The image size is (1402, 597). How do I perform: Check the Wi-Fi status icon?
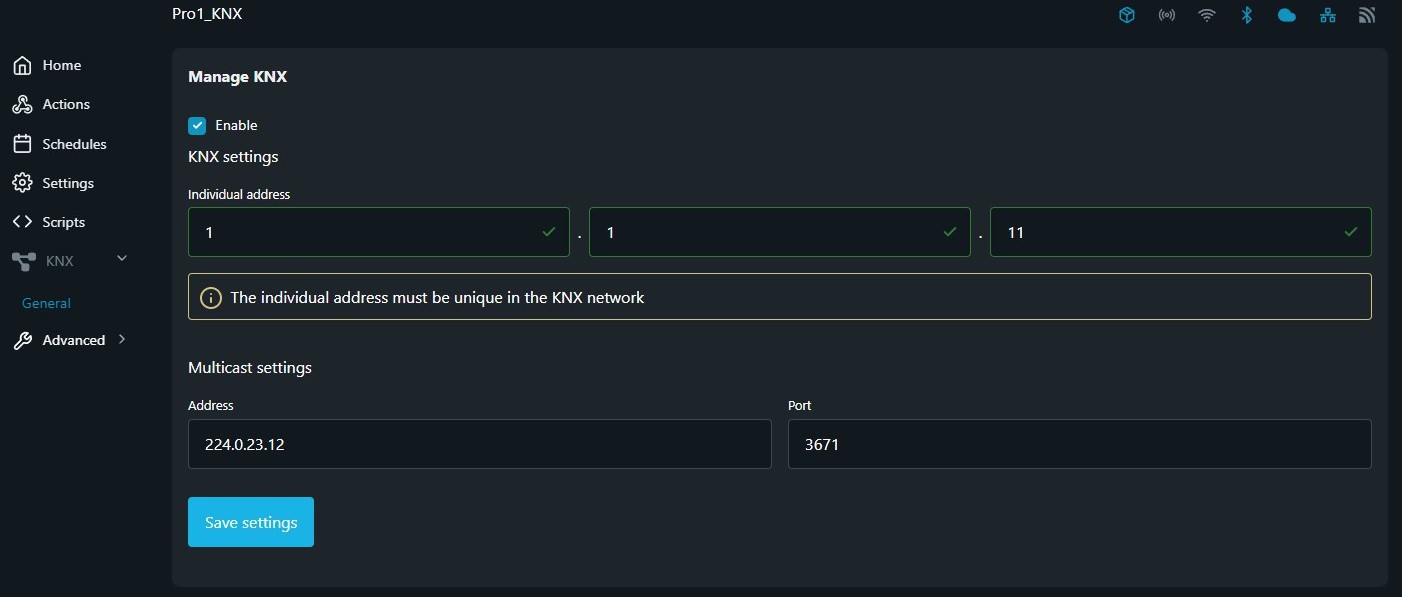click(1206, 14)
